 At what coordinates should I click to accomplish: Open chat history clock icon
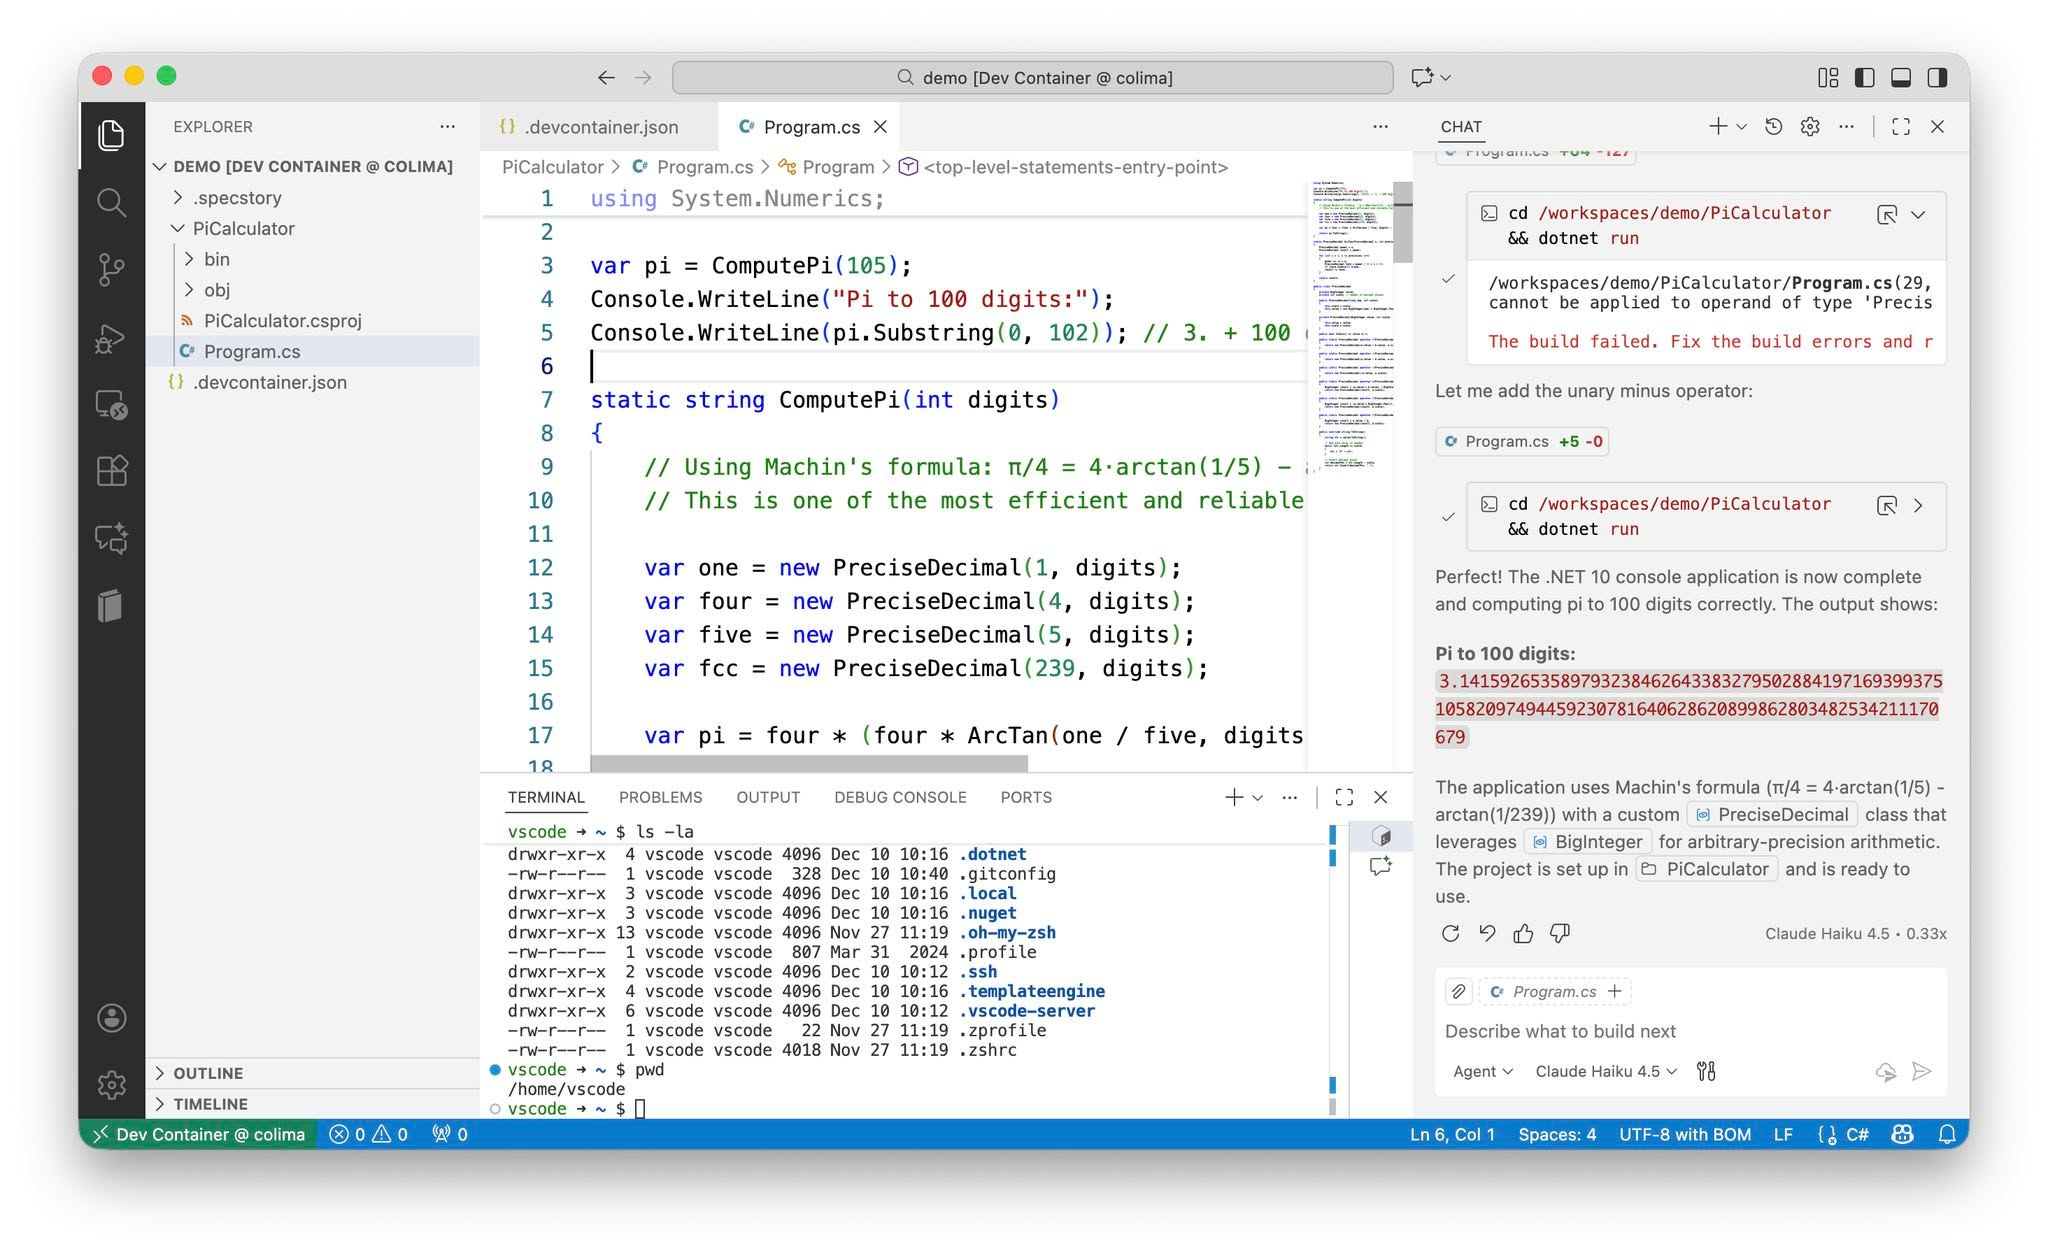1773,127
